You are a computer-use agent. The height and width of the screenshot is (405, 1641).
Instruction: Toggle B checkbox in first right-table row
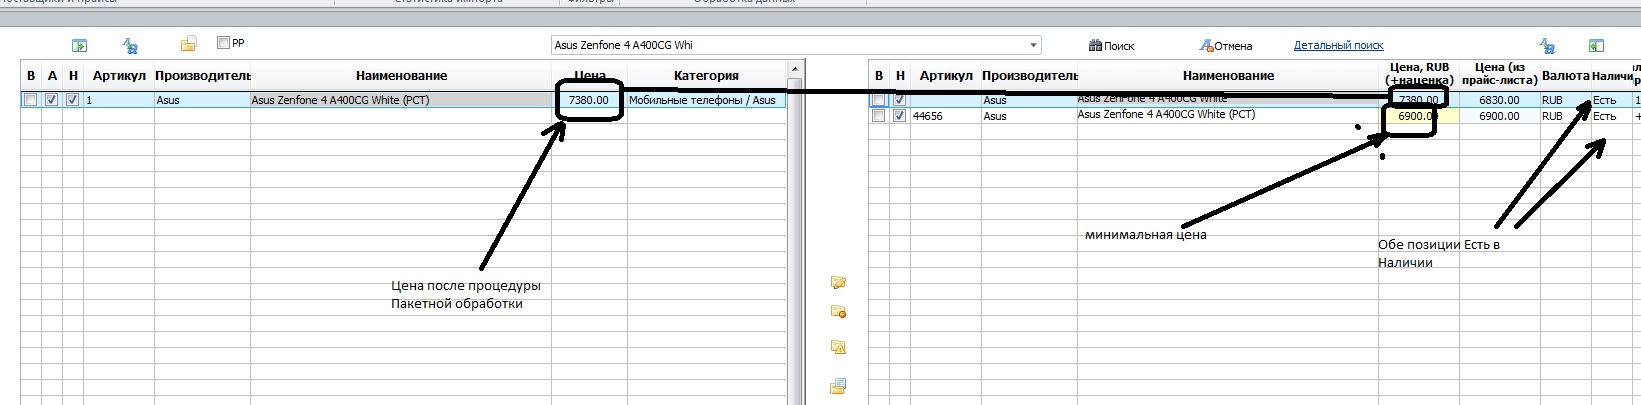(878, 100)
